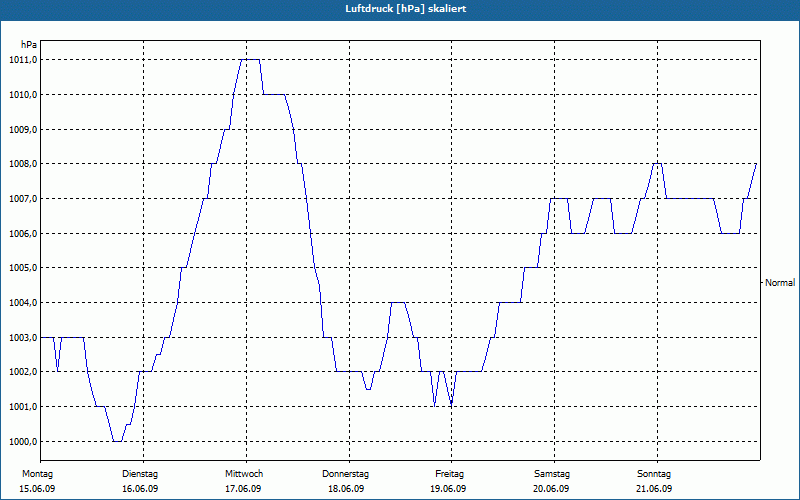The height and width of the screenshot is (500, 800).
Task: Click the Dienstag day label
Action: pyautogui.click(x=140, y=474)
